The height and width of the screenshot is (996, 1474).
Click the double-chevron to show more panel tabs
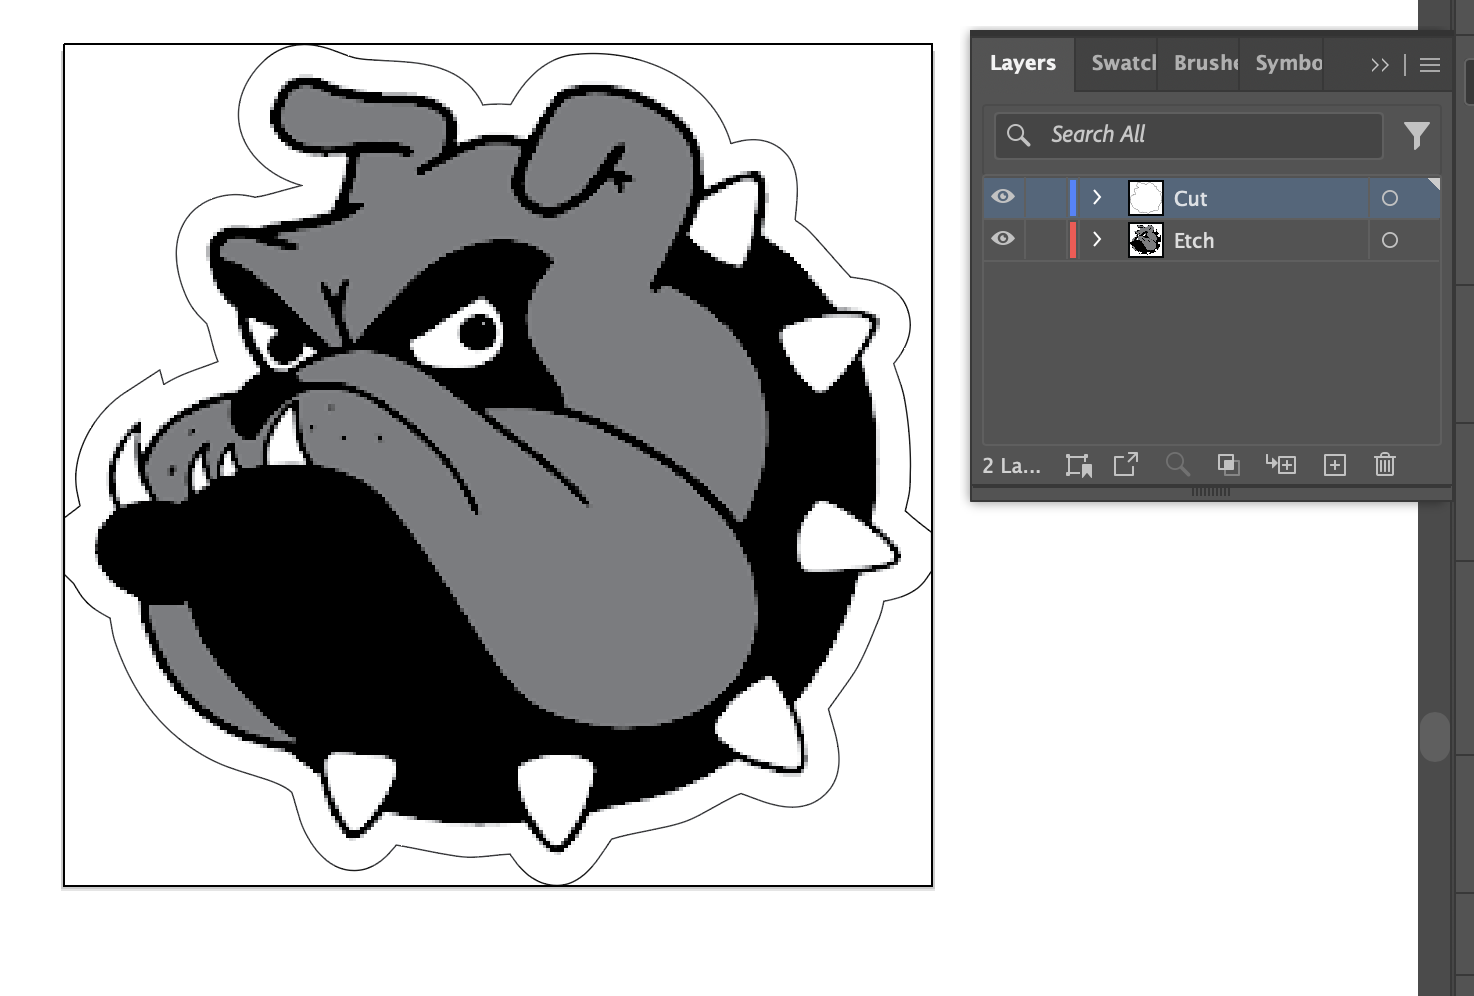point(1379,64)
